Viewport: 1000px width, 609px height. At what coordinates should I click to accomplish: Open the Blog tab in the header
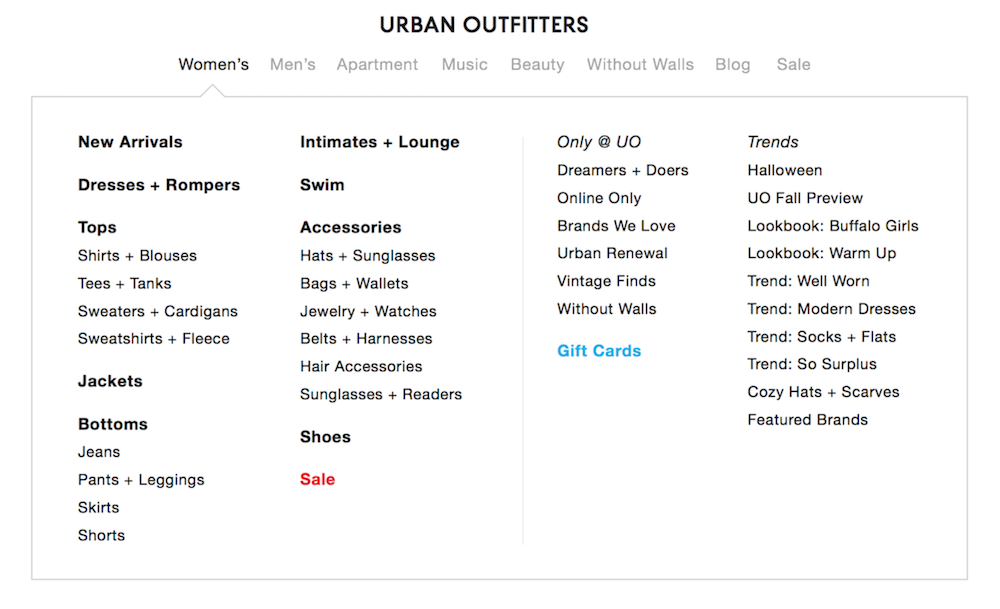(x=733, y=65)
